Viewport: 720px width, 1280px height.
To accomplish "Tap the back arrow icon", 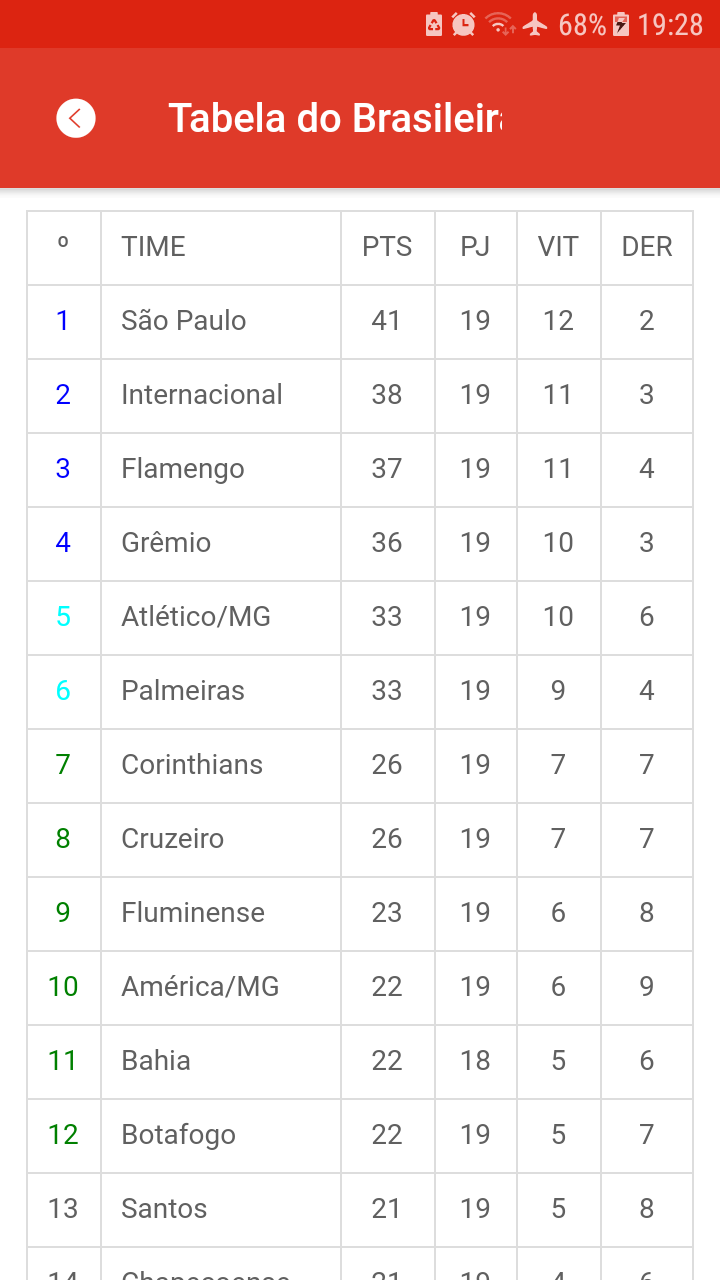I will click(76, 118).
